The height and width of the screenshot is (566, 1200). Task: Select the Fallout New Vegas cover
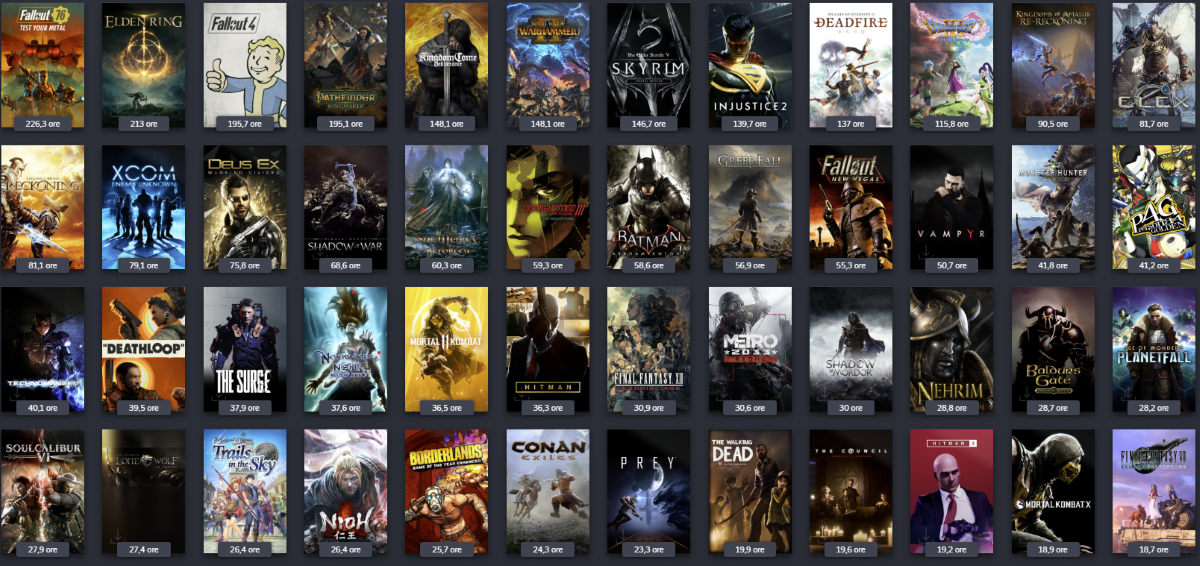[851, 208]
